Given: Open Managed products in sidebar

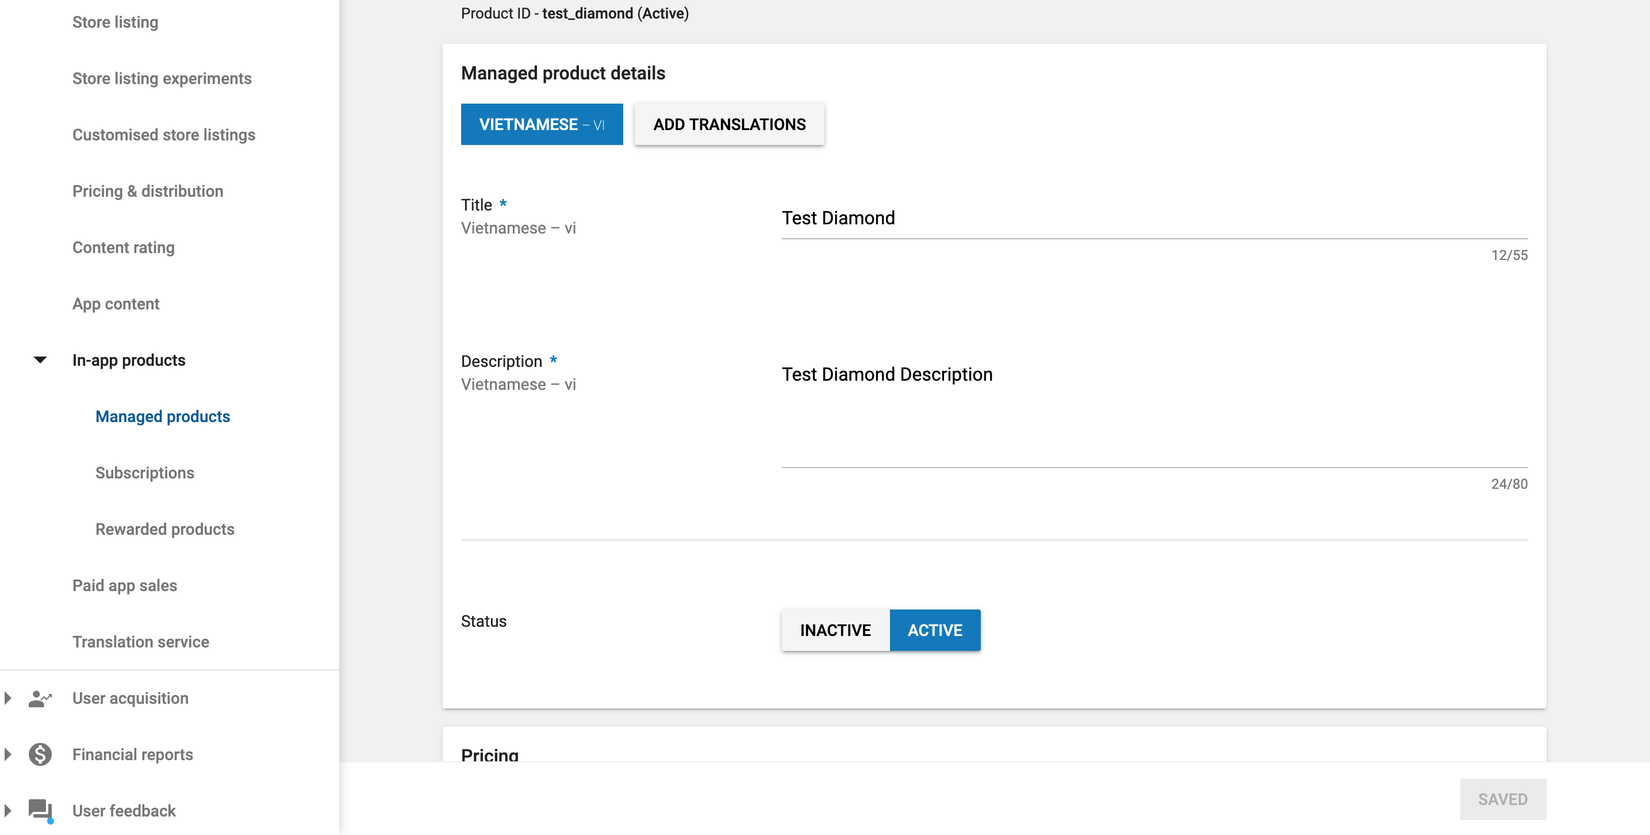Looking at the screenshot, I should click(x=162, y=417).
